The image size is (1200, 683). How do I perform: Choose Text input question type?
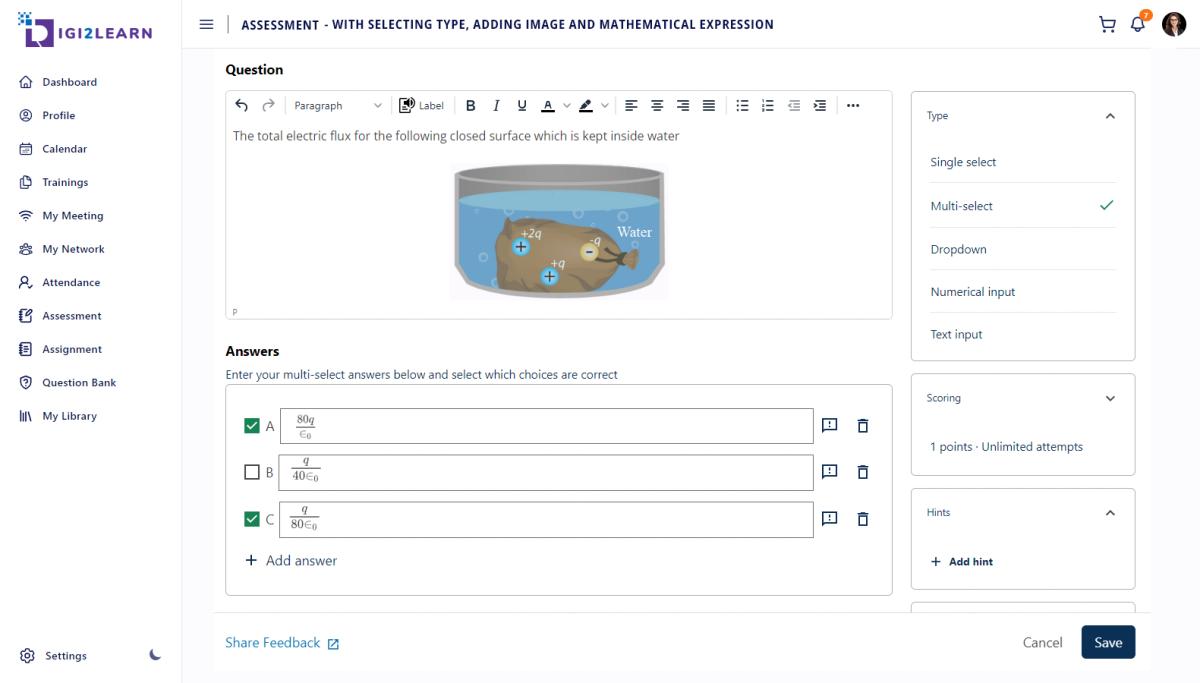pos(1022,334)
